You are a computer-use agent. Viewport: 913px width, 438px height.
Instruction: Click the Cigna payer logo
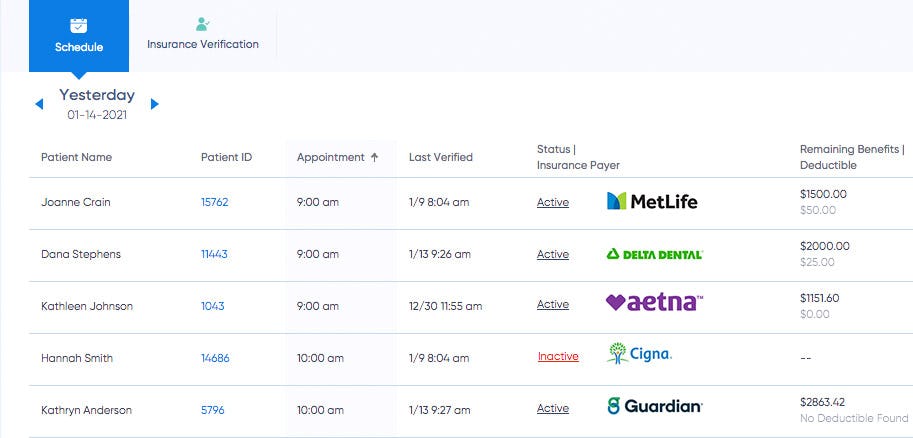[639, 354]
